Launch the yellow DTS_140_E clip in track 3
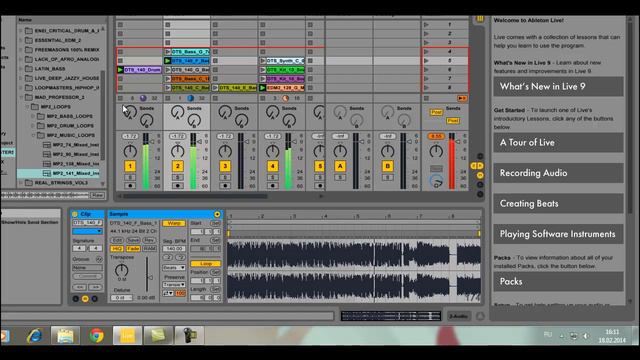640x360 pixels. [x=215, y=88]
